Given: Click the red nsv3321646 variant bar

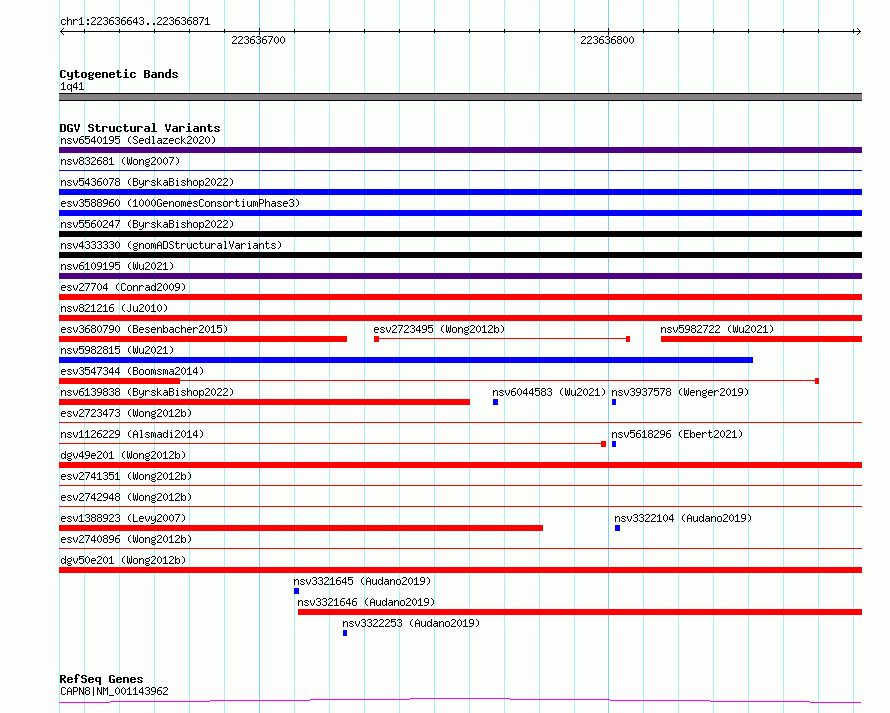Looking at the screenshot, I should 580,612.
